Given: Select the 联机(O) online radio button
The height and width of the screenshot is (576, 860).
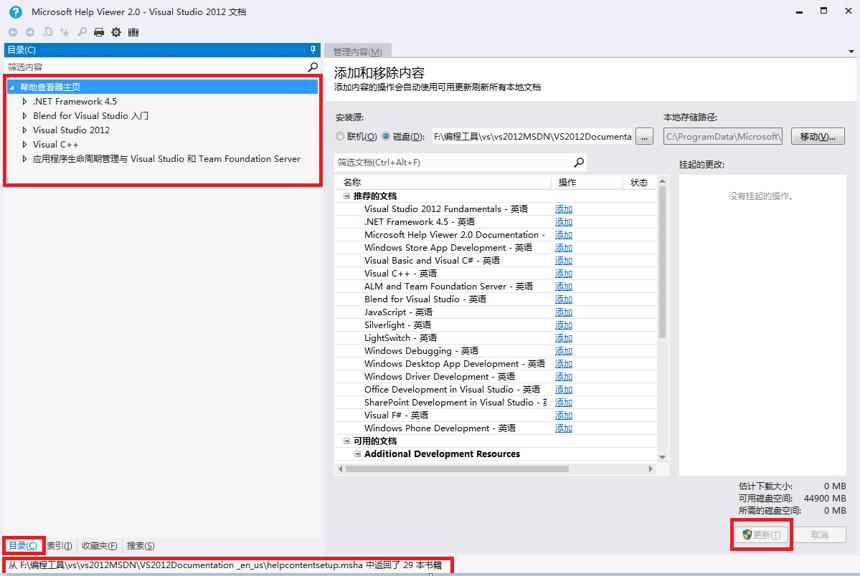Looking at the screenshot, I should (340, 136).
